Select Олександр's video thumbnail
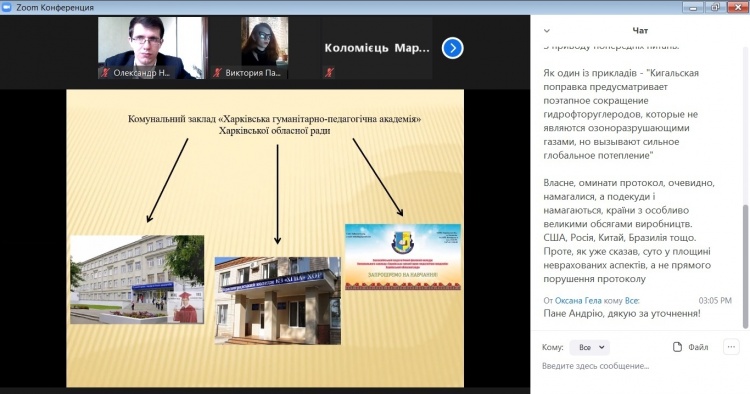The height and width of the screenshot is (394, 750). click(153, 48)
